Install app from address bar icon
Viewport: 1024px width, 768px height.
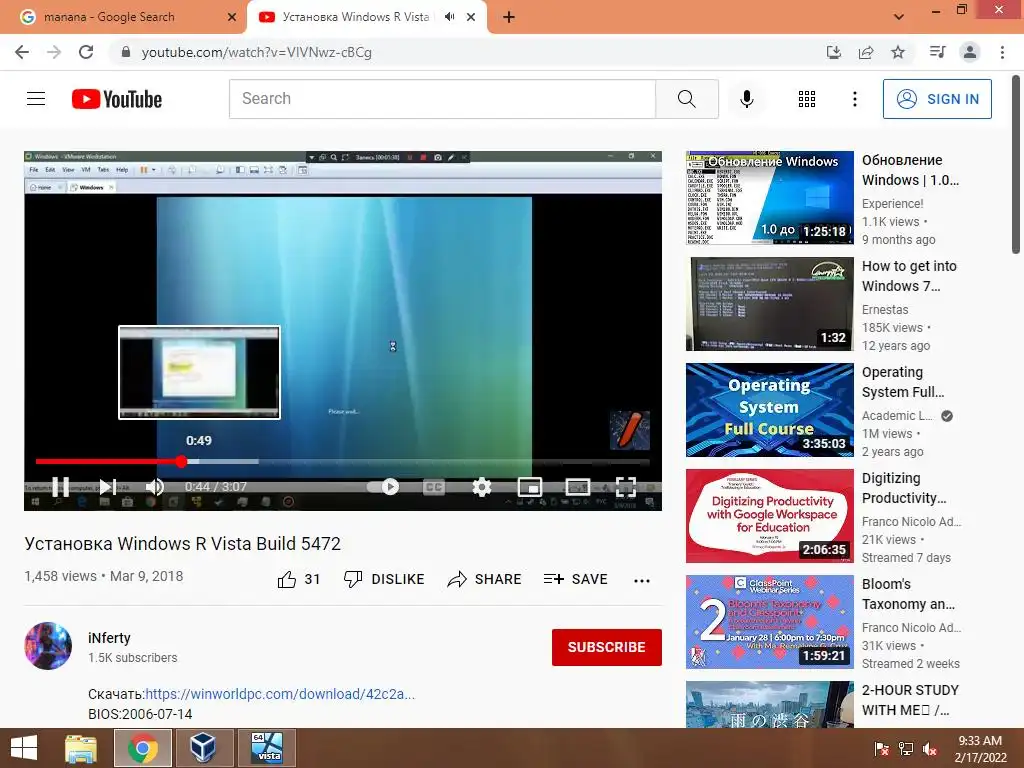(833, 52)
